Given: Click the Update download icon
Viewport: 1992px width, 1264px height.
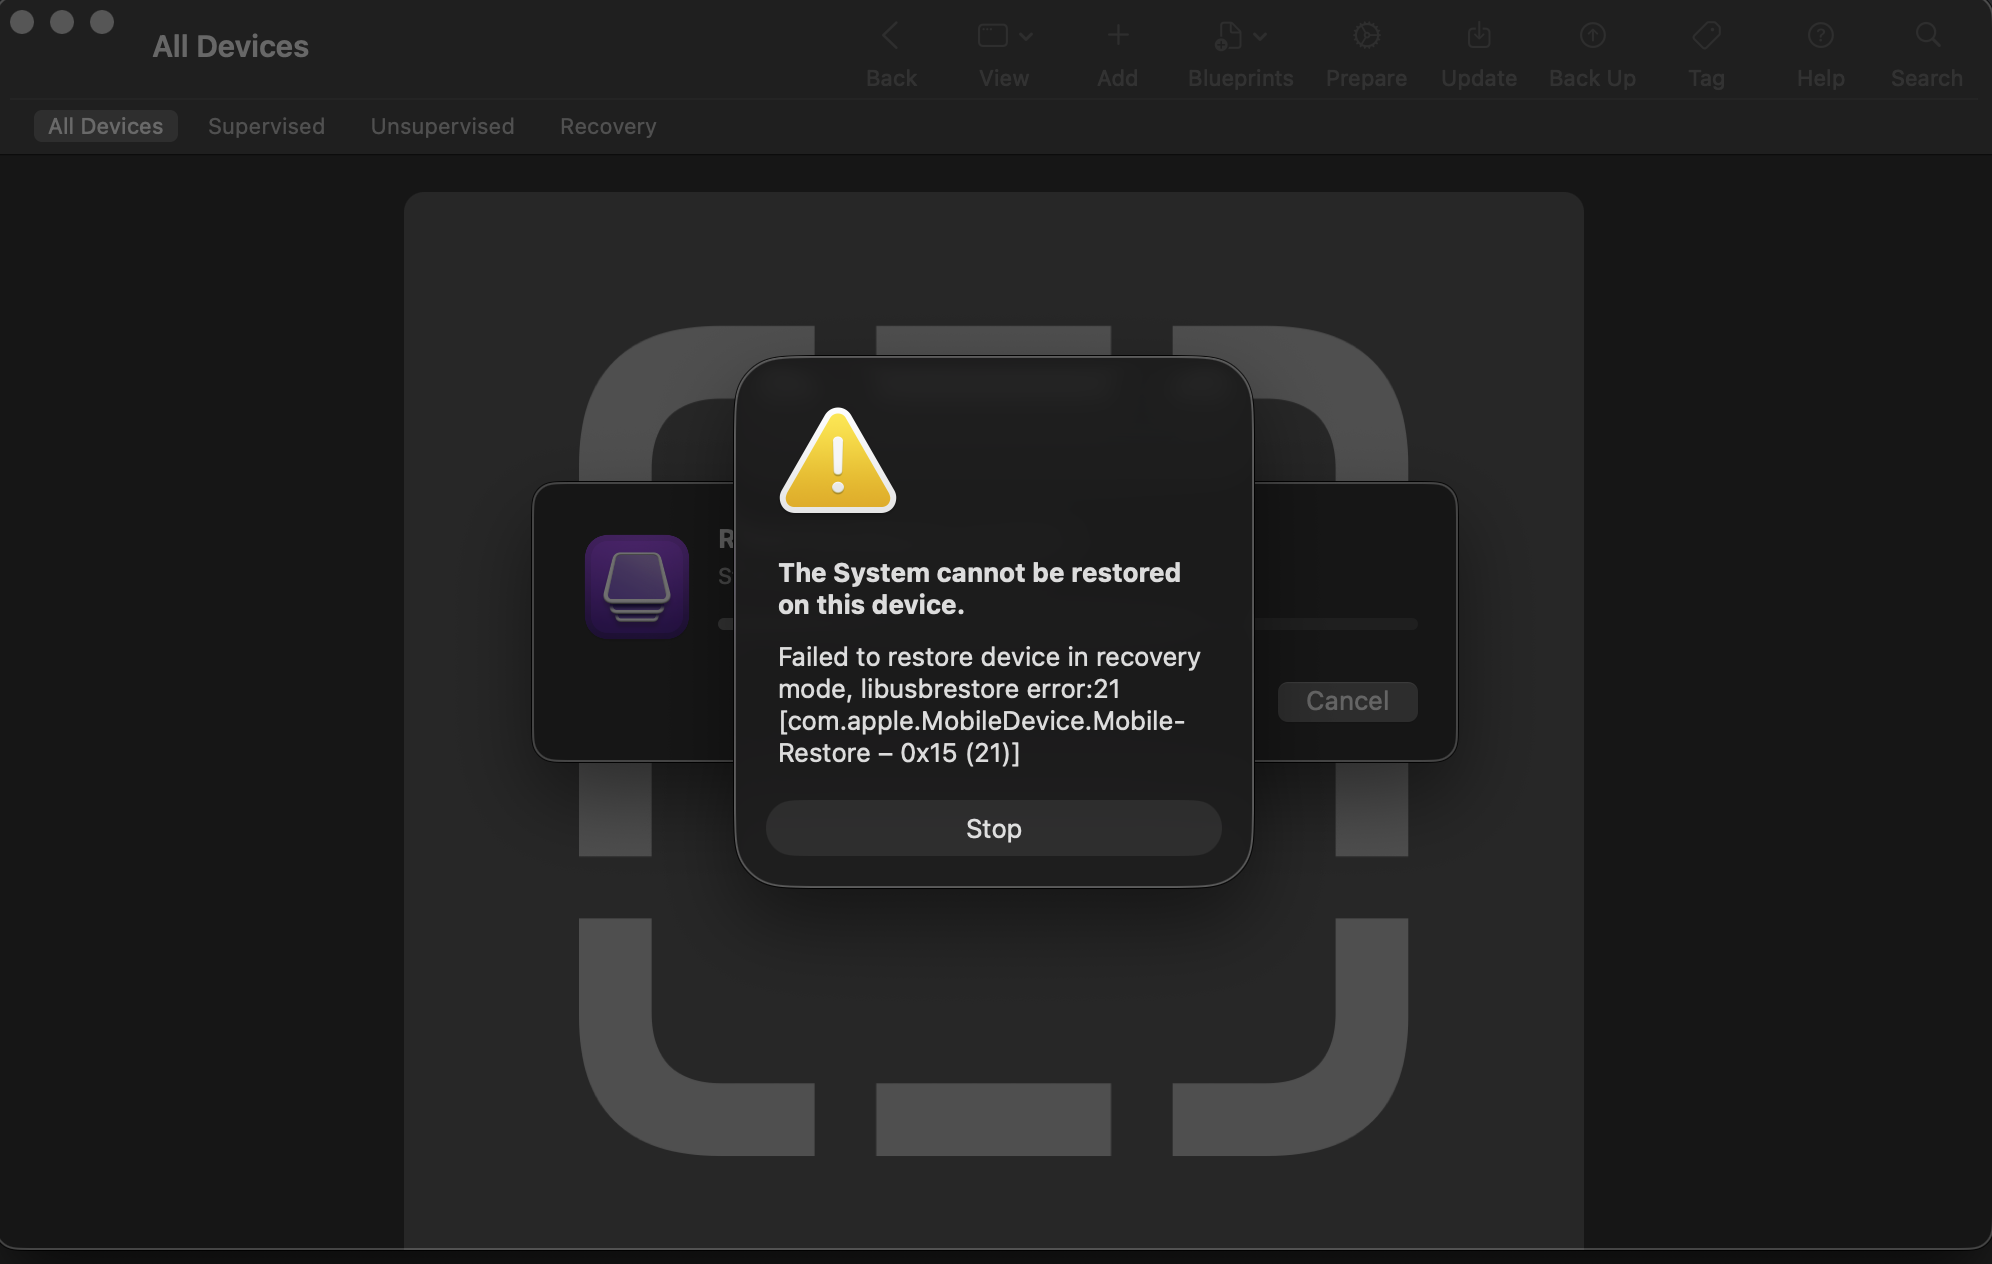Looking at the screenshot, I should tap(1479, 36).
